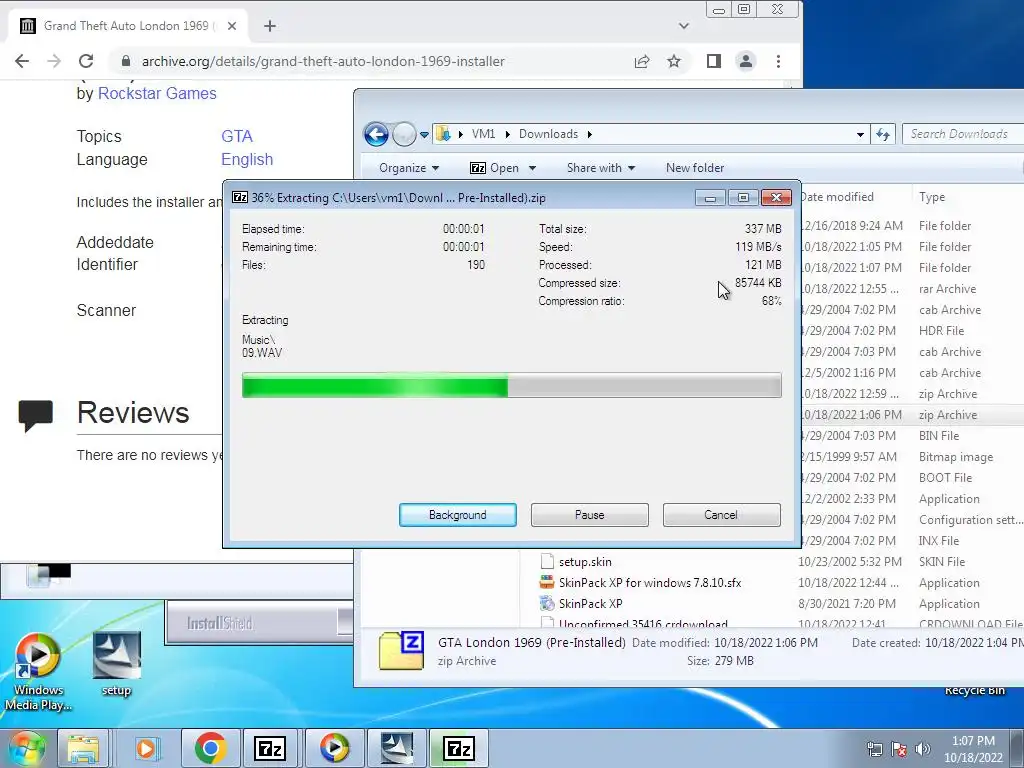
Task: Open orange media player taskbar icon
Action: tap(146, 748)
